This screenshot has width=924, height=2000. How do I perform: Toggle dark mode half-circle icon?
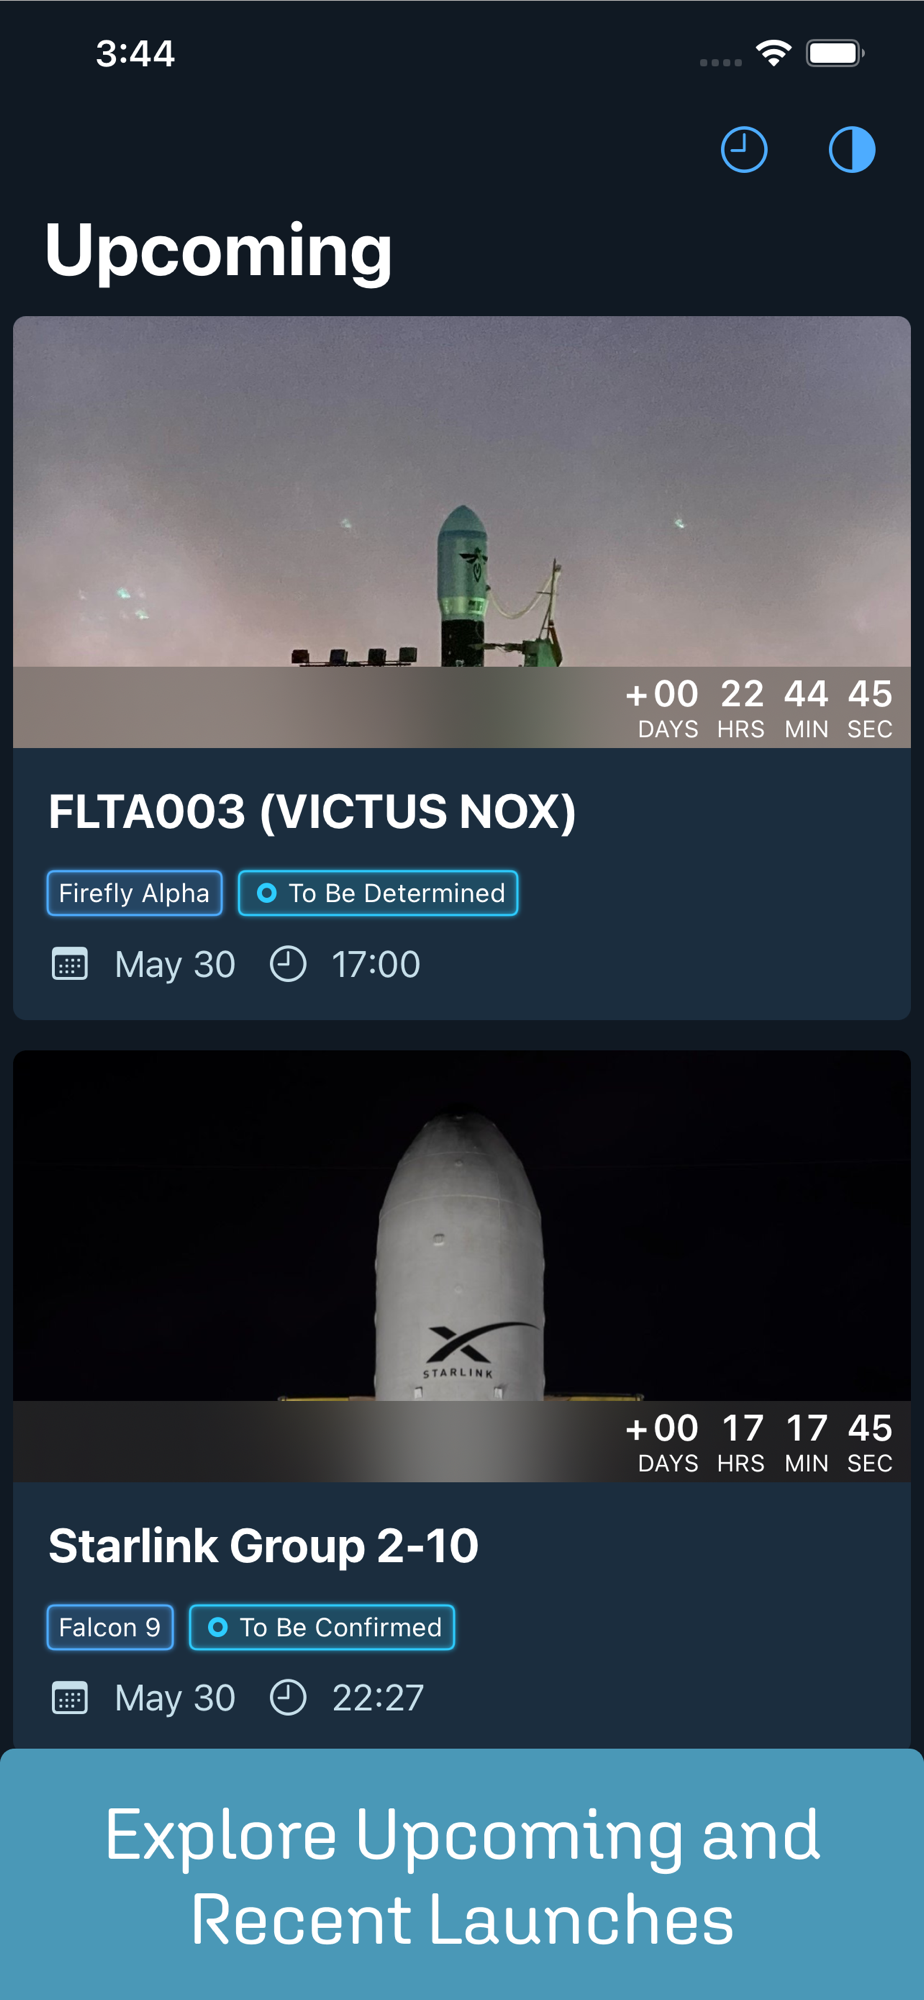click(852, 150)
